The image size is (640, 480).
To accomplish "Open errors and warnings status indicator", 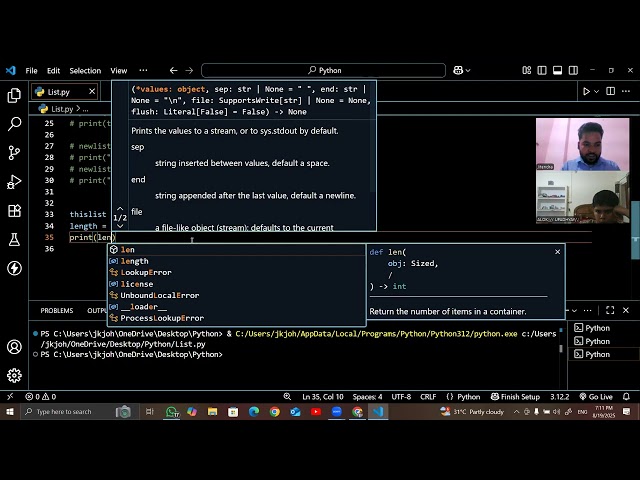I will pyautogui.click(x=40, y=397).
